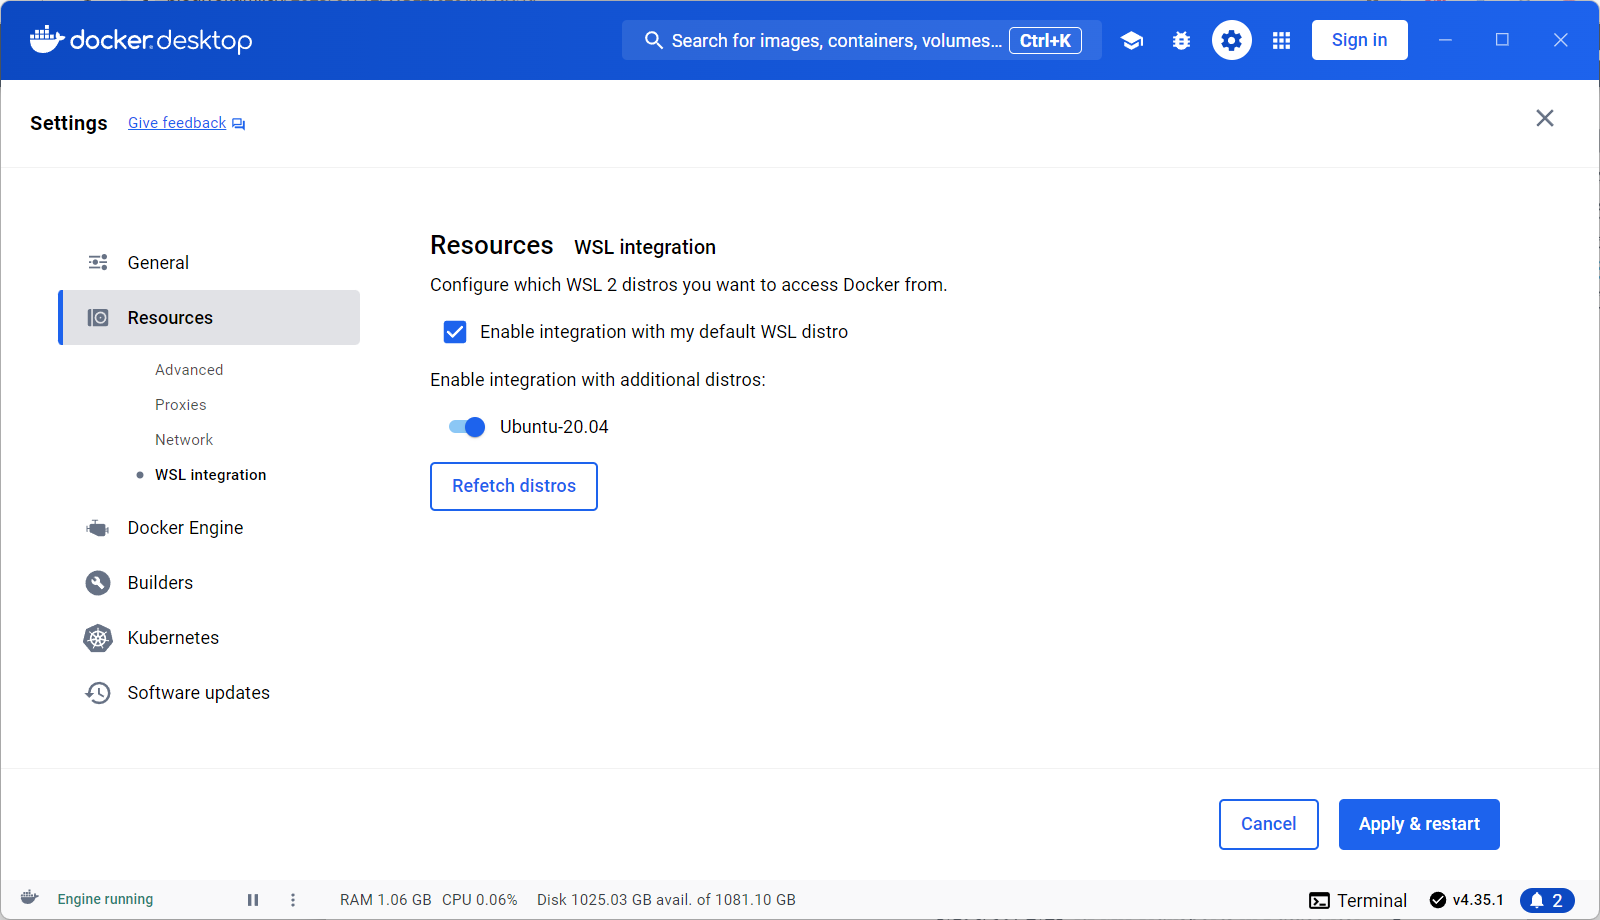Image resolution: width=1600 pixels, height=920 pixels.
Task: Click CPU 0.06% usage text
Action: [480, 900]
